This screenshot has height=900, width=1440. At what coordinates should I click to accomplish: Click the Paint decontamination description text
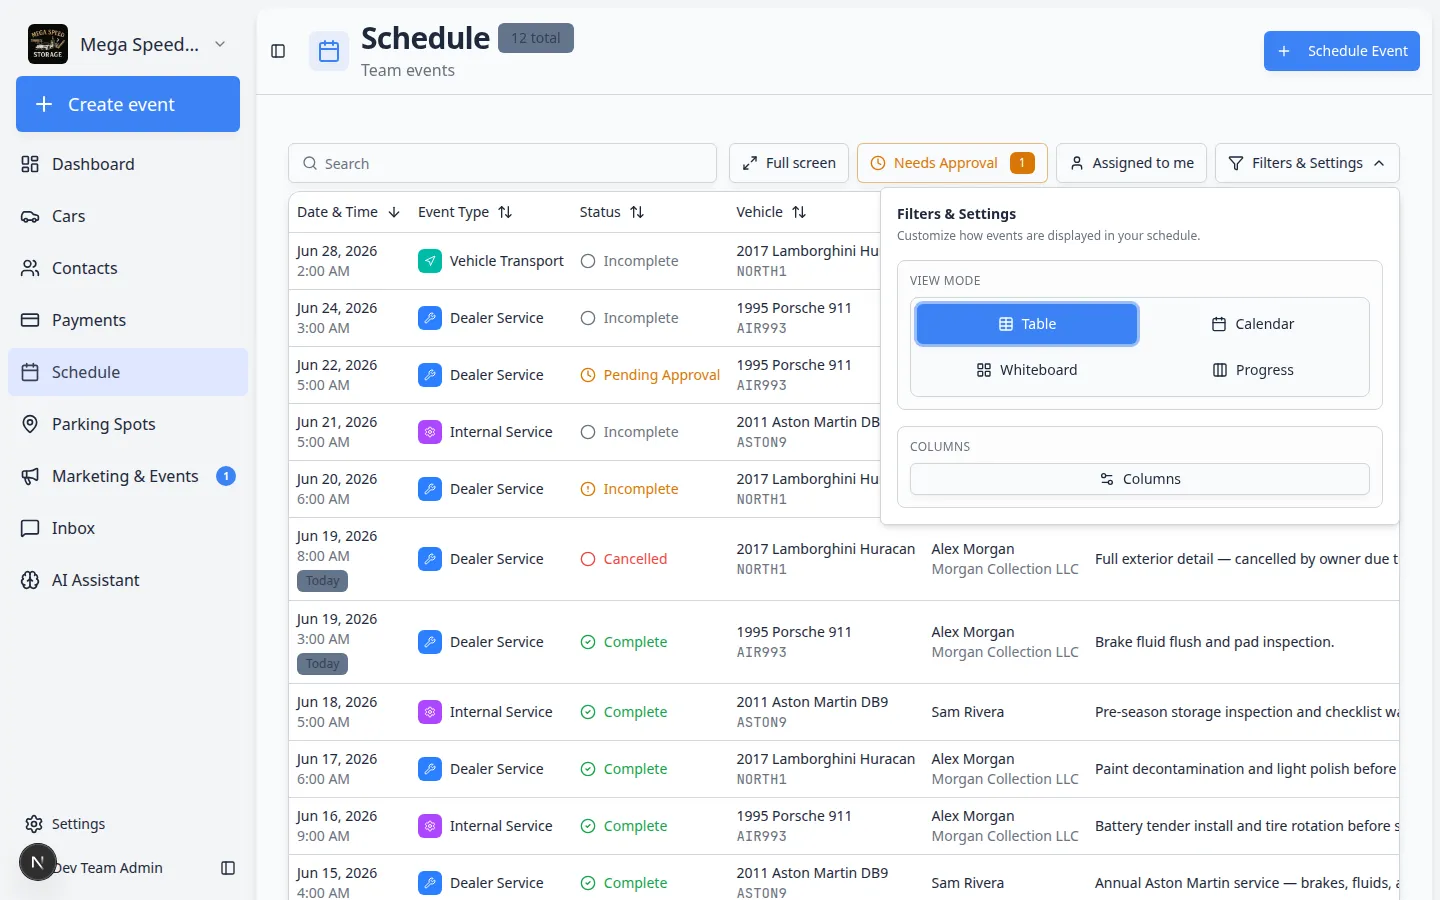(1246, 769)
